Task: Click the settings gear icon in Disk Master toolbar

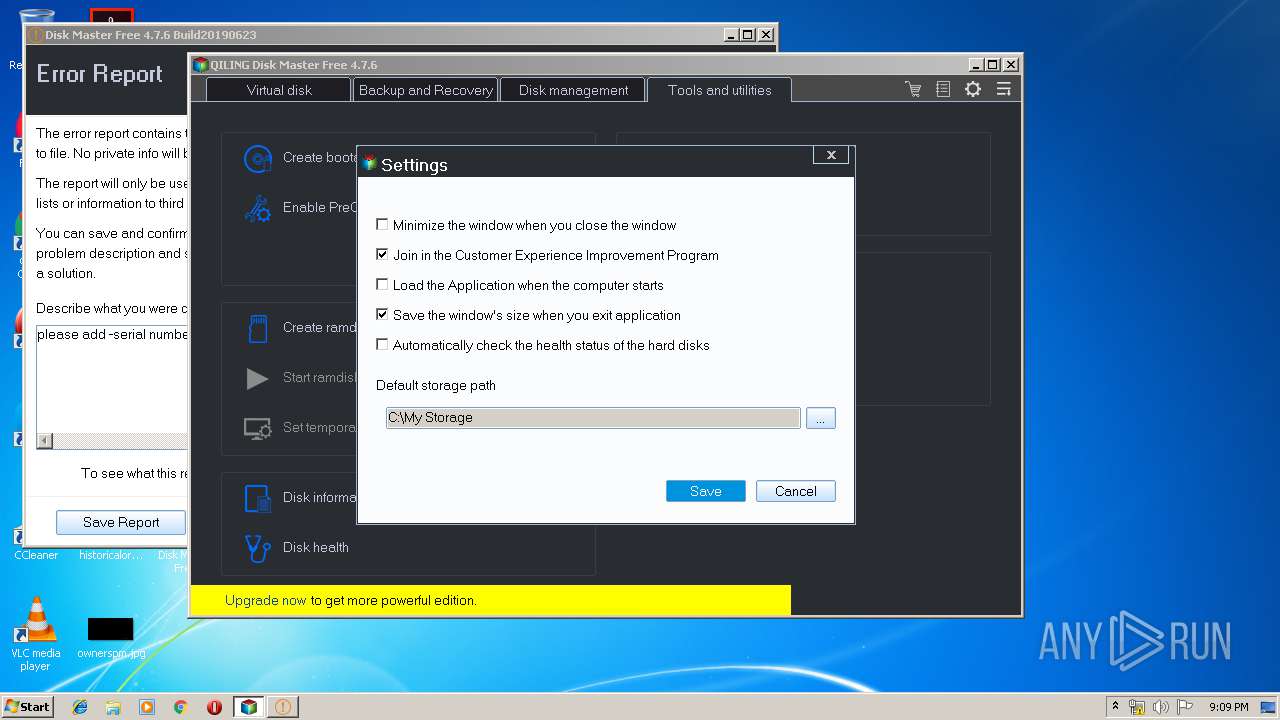Action: [973, 89]
